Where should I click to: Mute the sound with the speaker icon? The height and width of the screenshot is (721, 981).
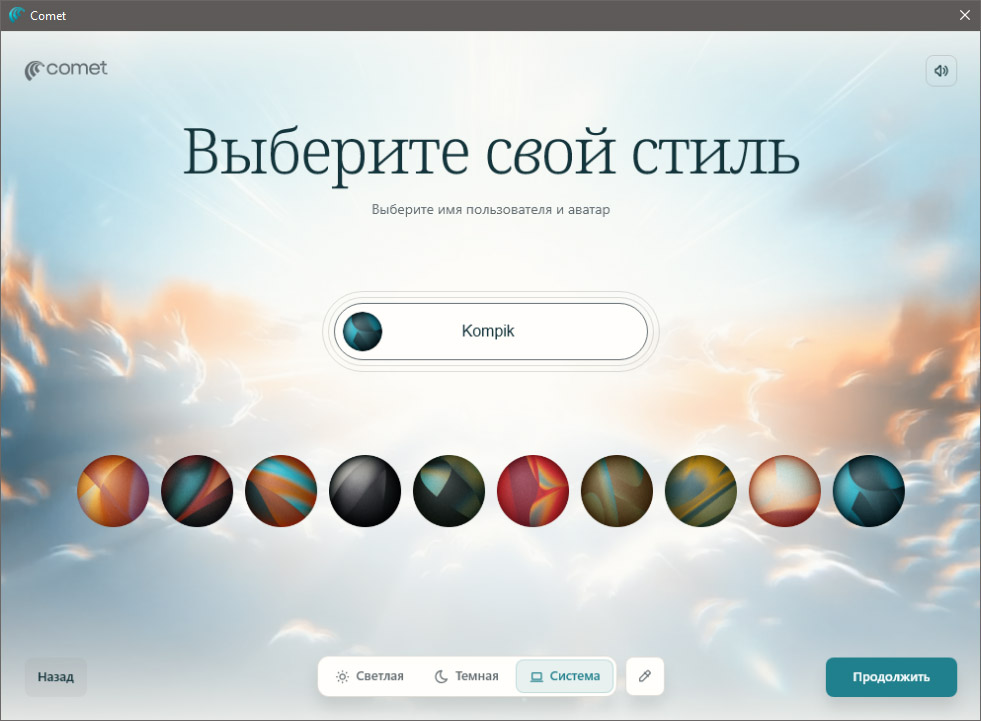tap(941, 71)
